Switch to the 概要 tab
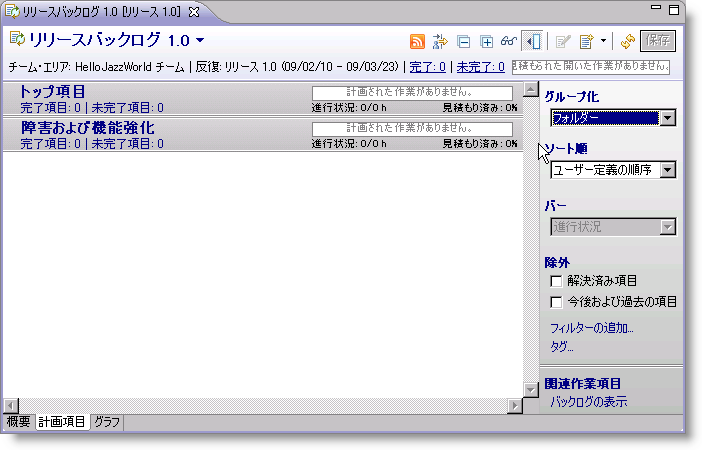The image size is (702, 450). pos(19,422)
